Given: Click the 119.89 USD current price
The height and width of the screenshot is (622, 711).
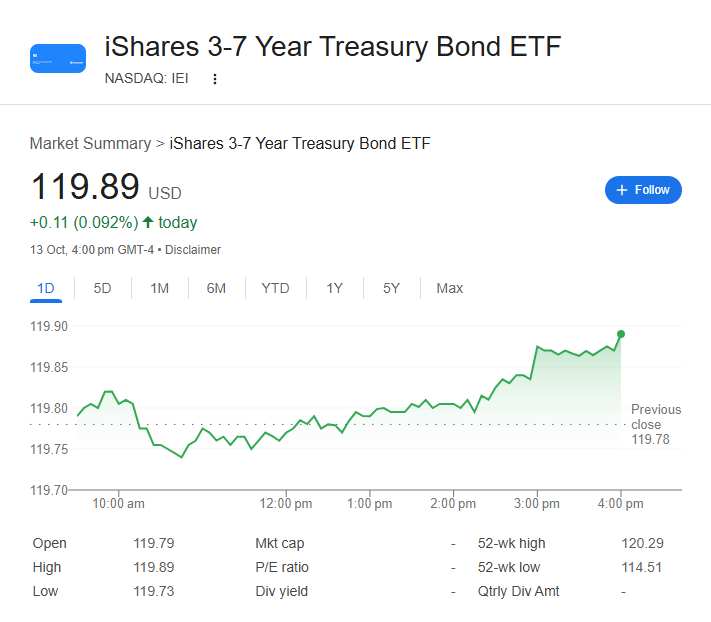Looking at the screenshot, I should pos(88,188).
